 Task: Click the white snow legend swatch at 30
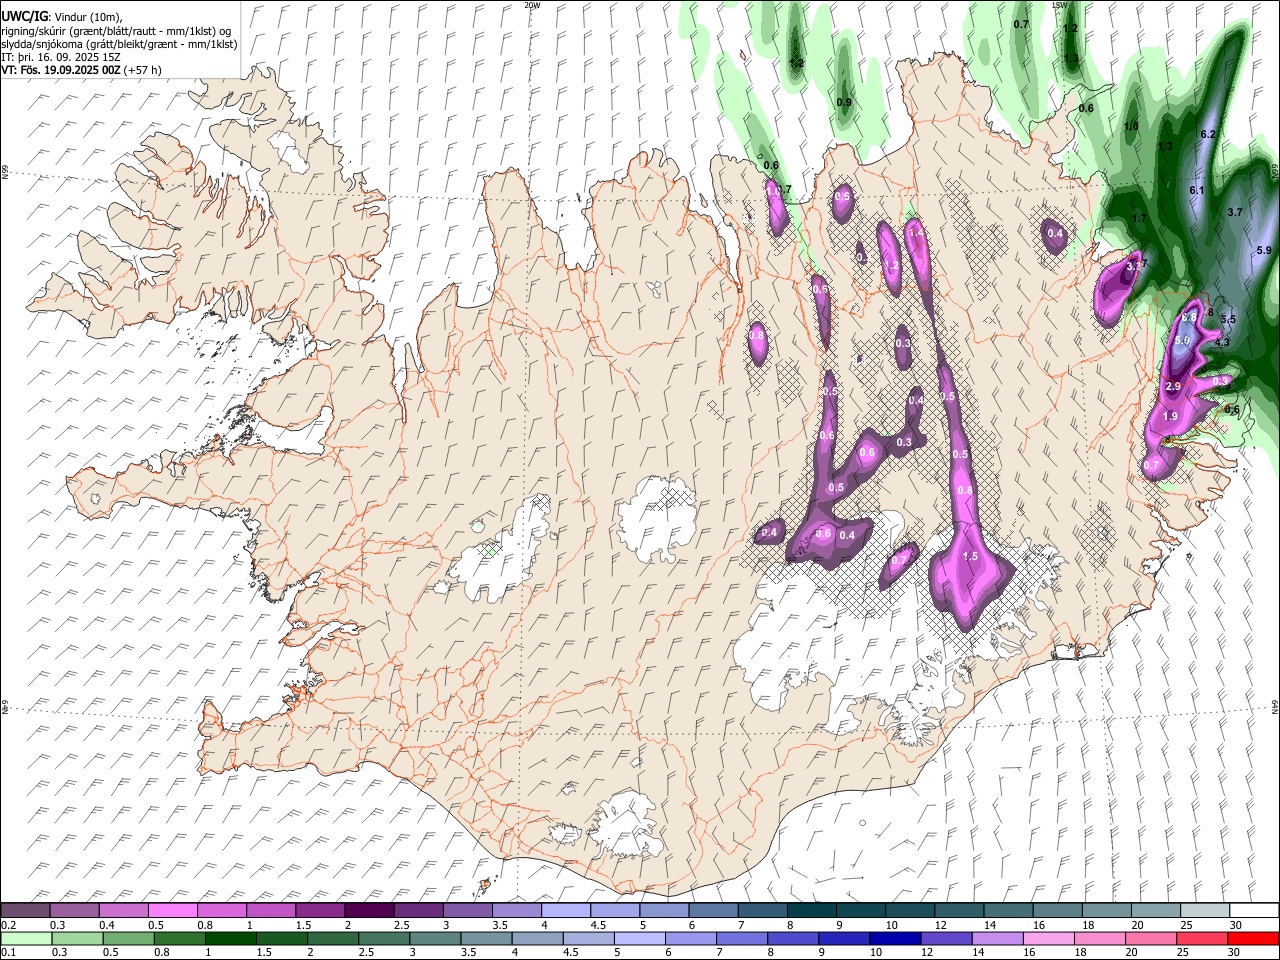(1254, 911)
